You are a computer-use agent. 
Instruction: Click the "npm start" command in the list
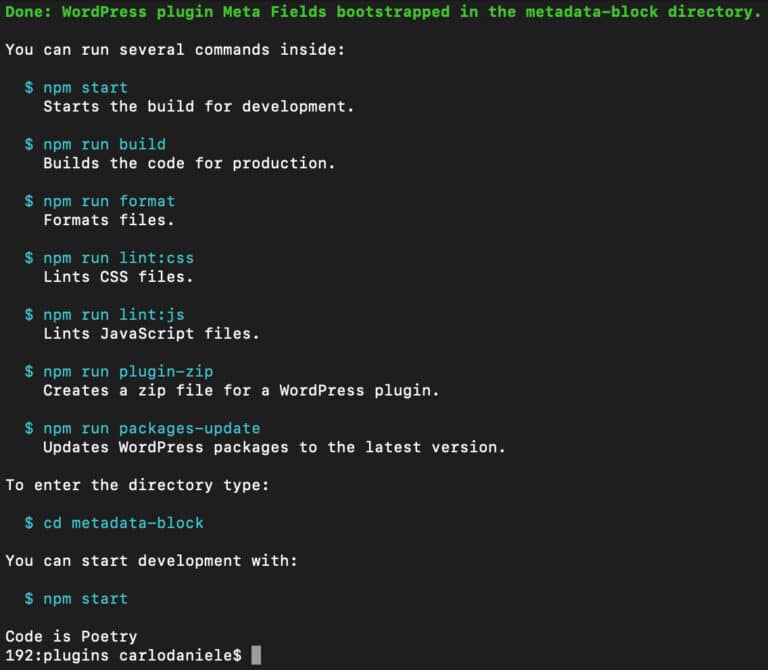coord(85,87)
